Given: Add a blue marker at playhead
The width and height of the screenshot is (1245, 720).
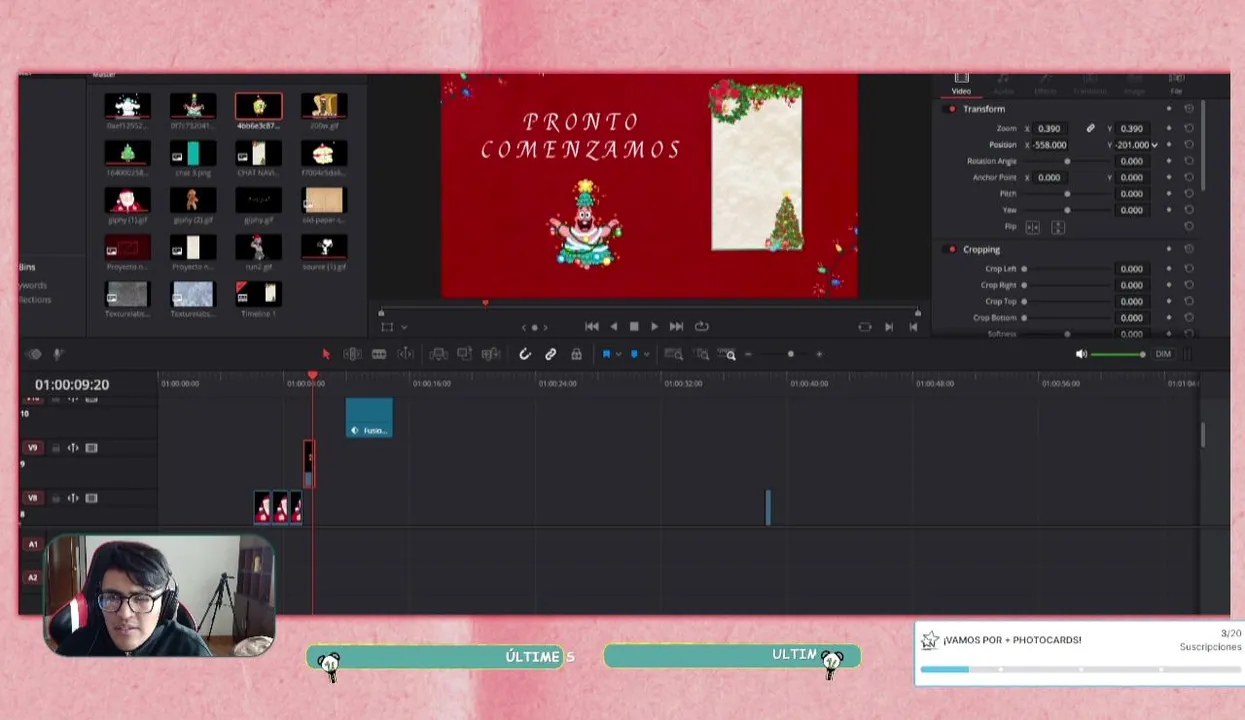Looking at the screenshot, I should tap(634, 354).
